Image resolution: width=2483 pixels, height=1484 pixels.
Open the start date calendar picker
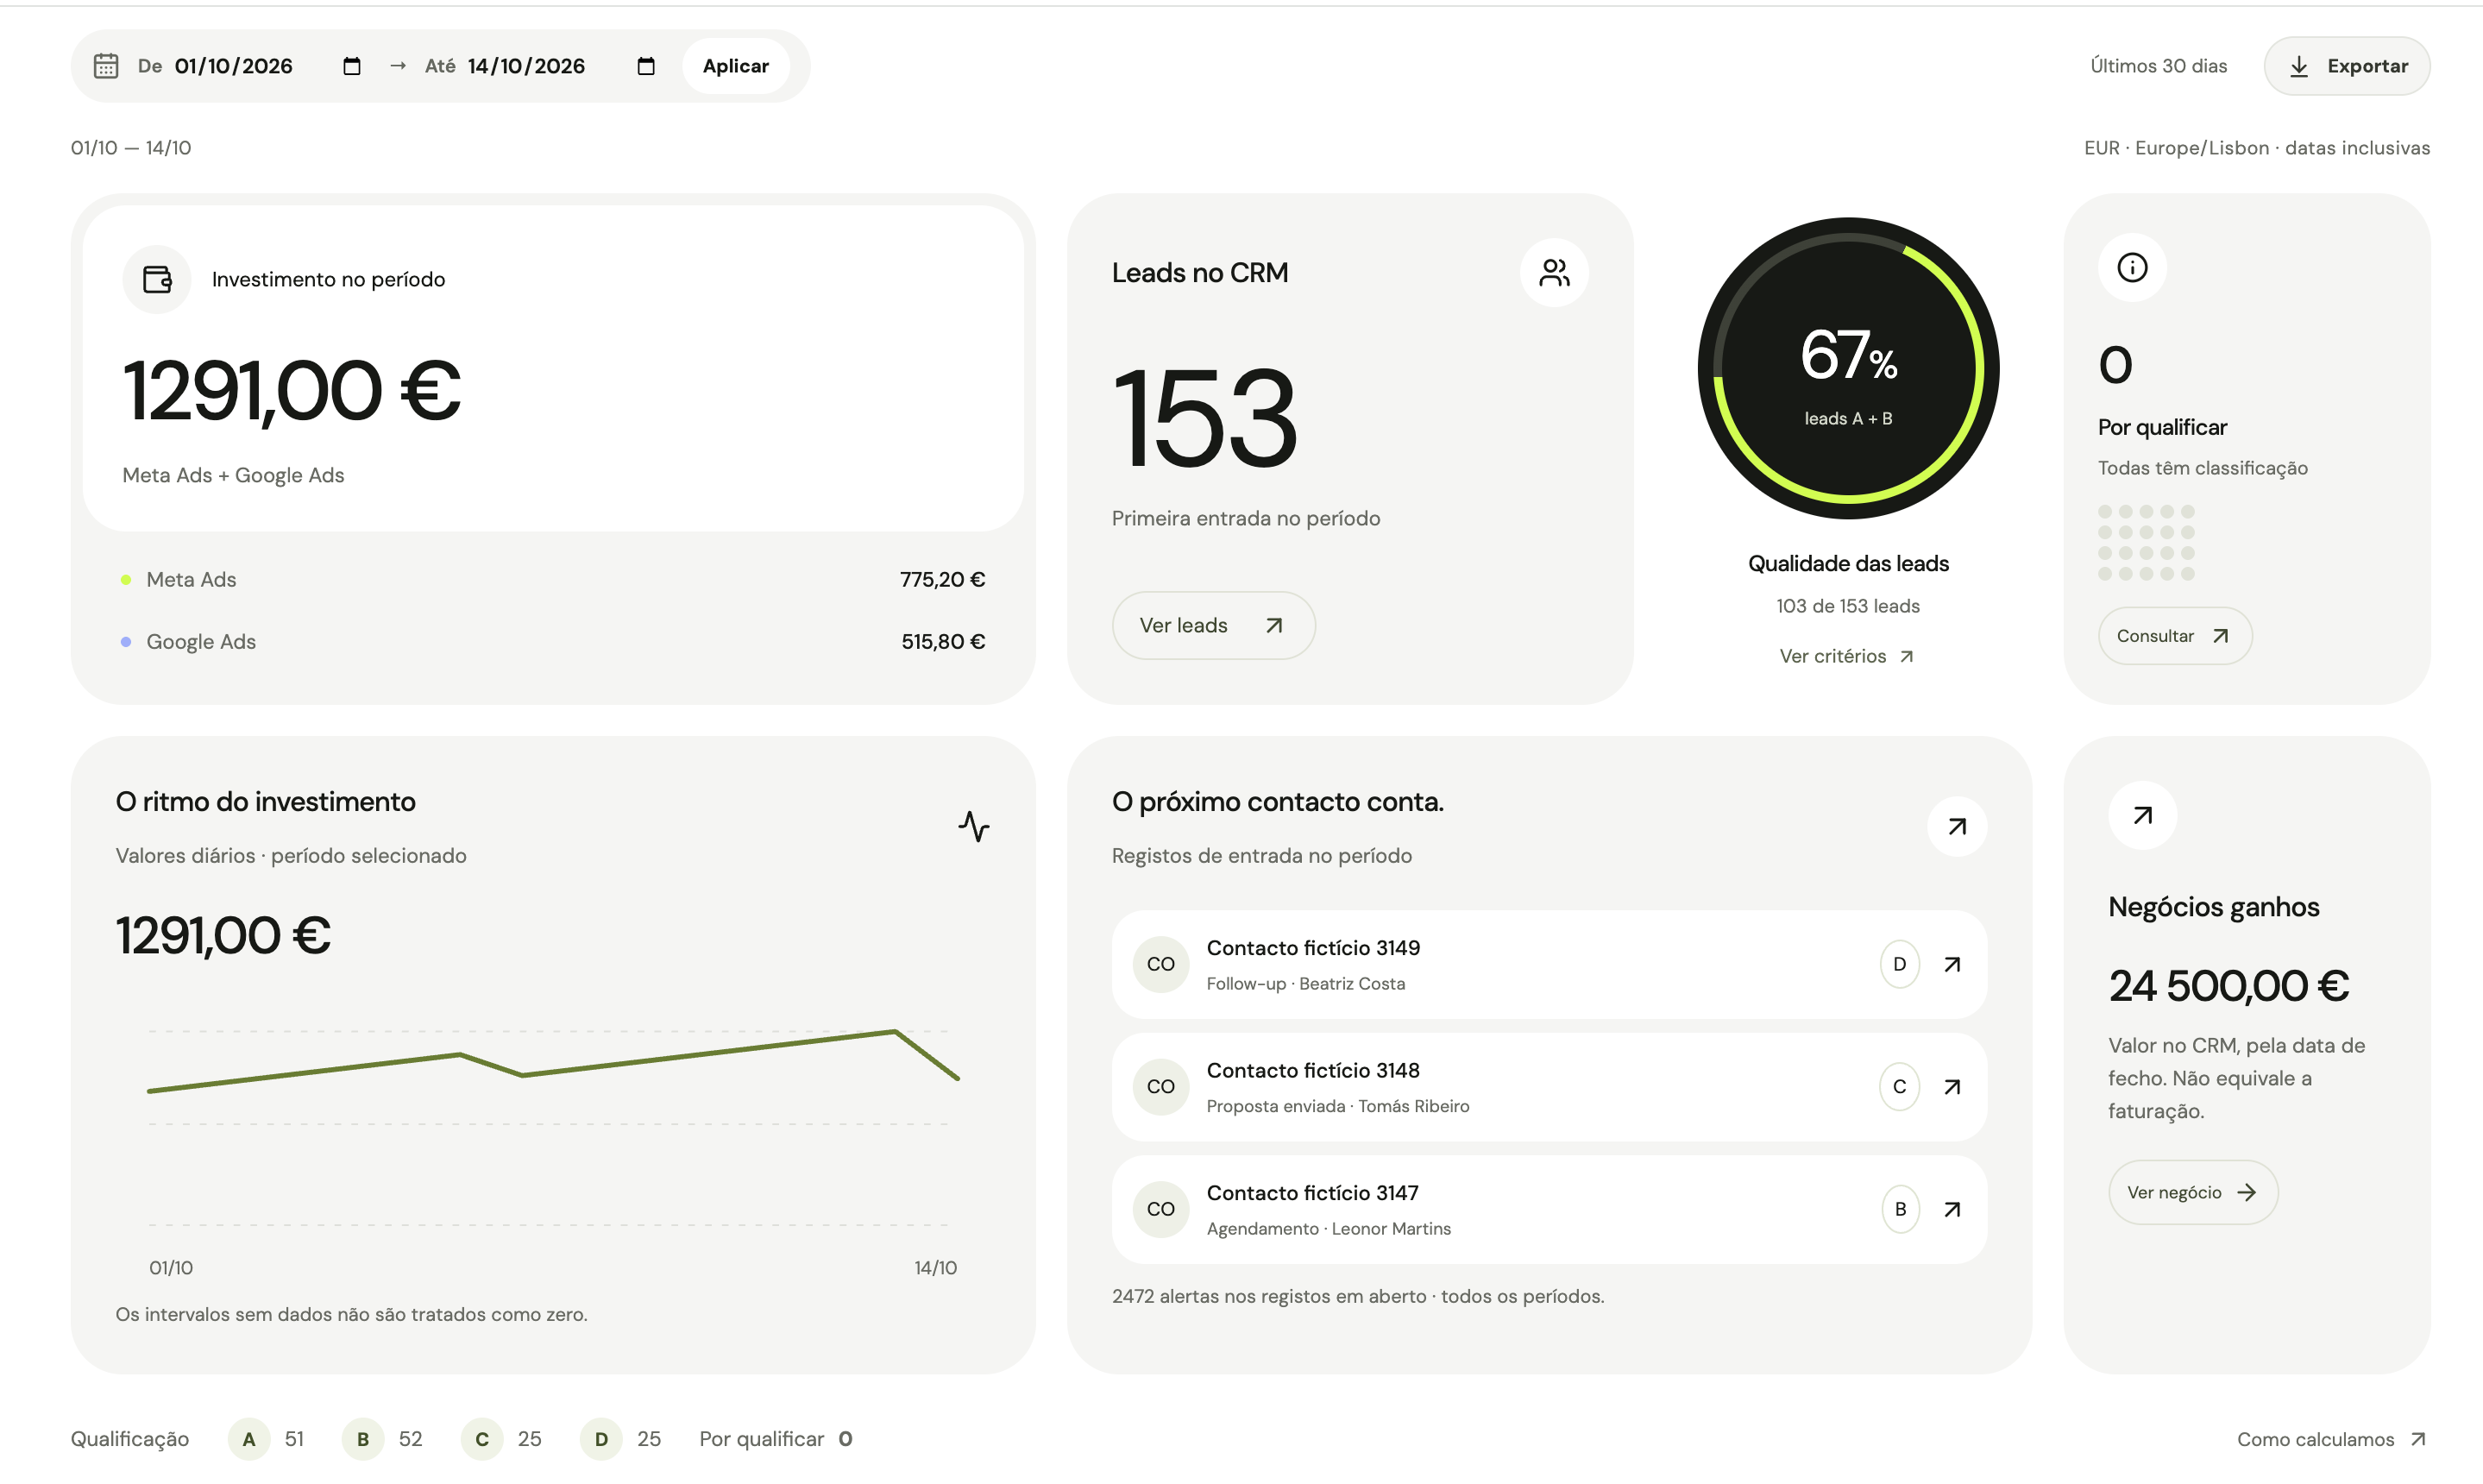pos(352,66)
